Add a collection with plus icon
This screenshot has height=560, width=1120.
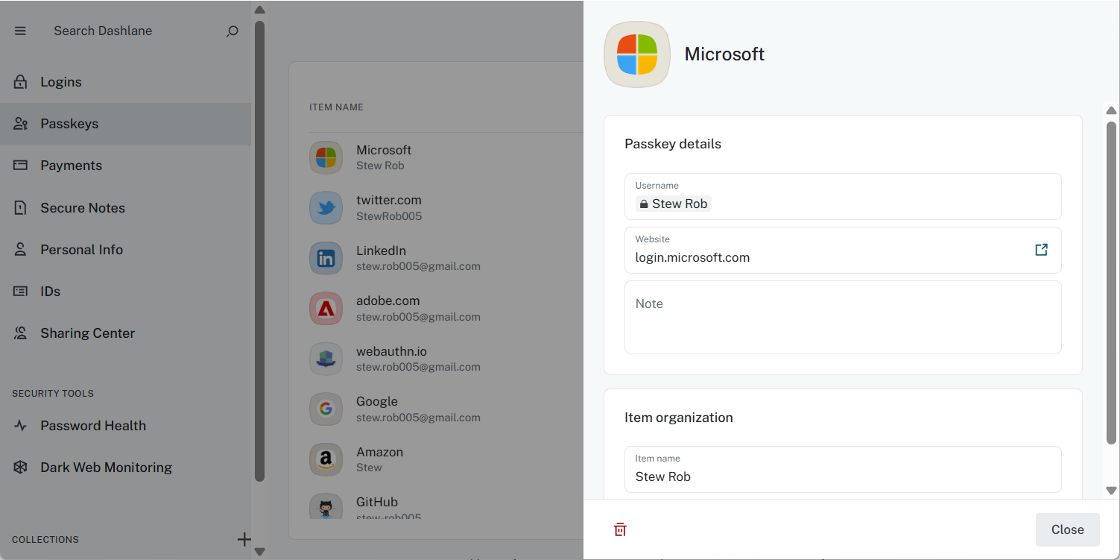244,539
